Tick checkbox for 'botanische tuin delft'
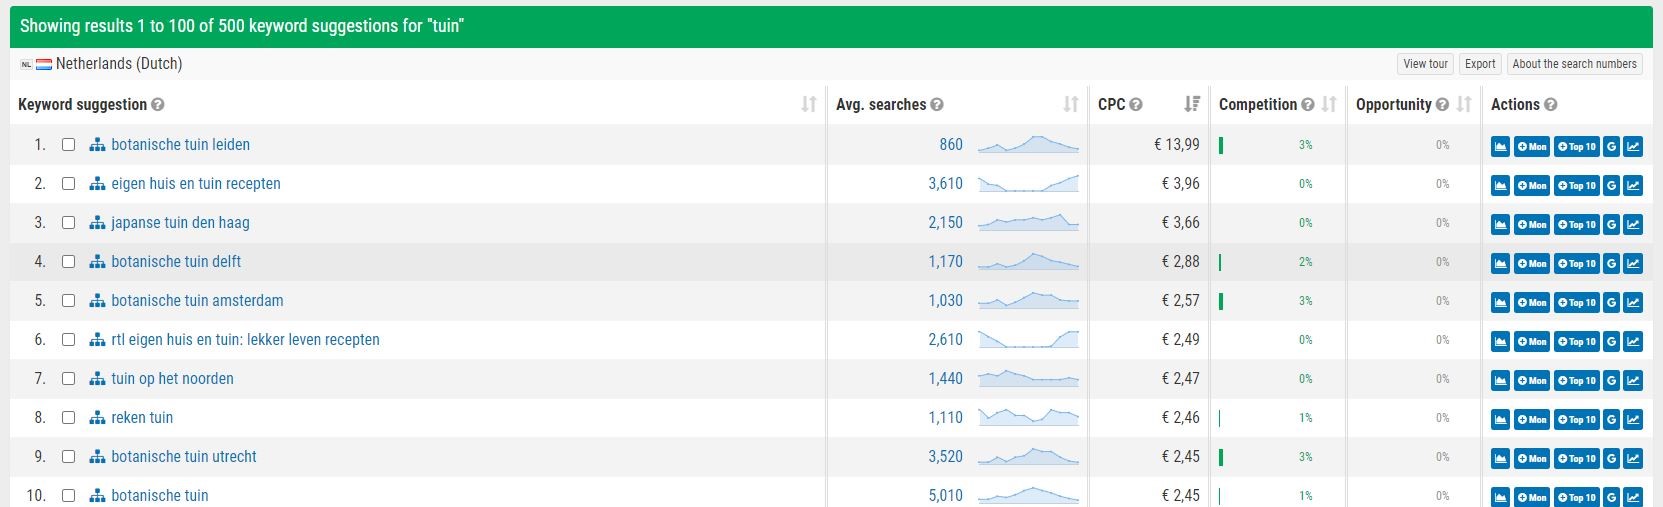 (x=68, y=261)
